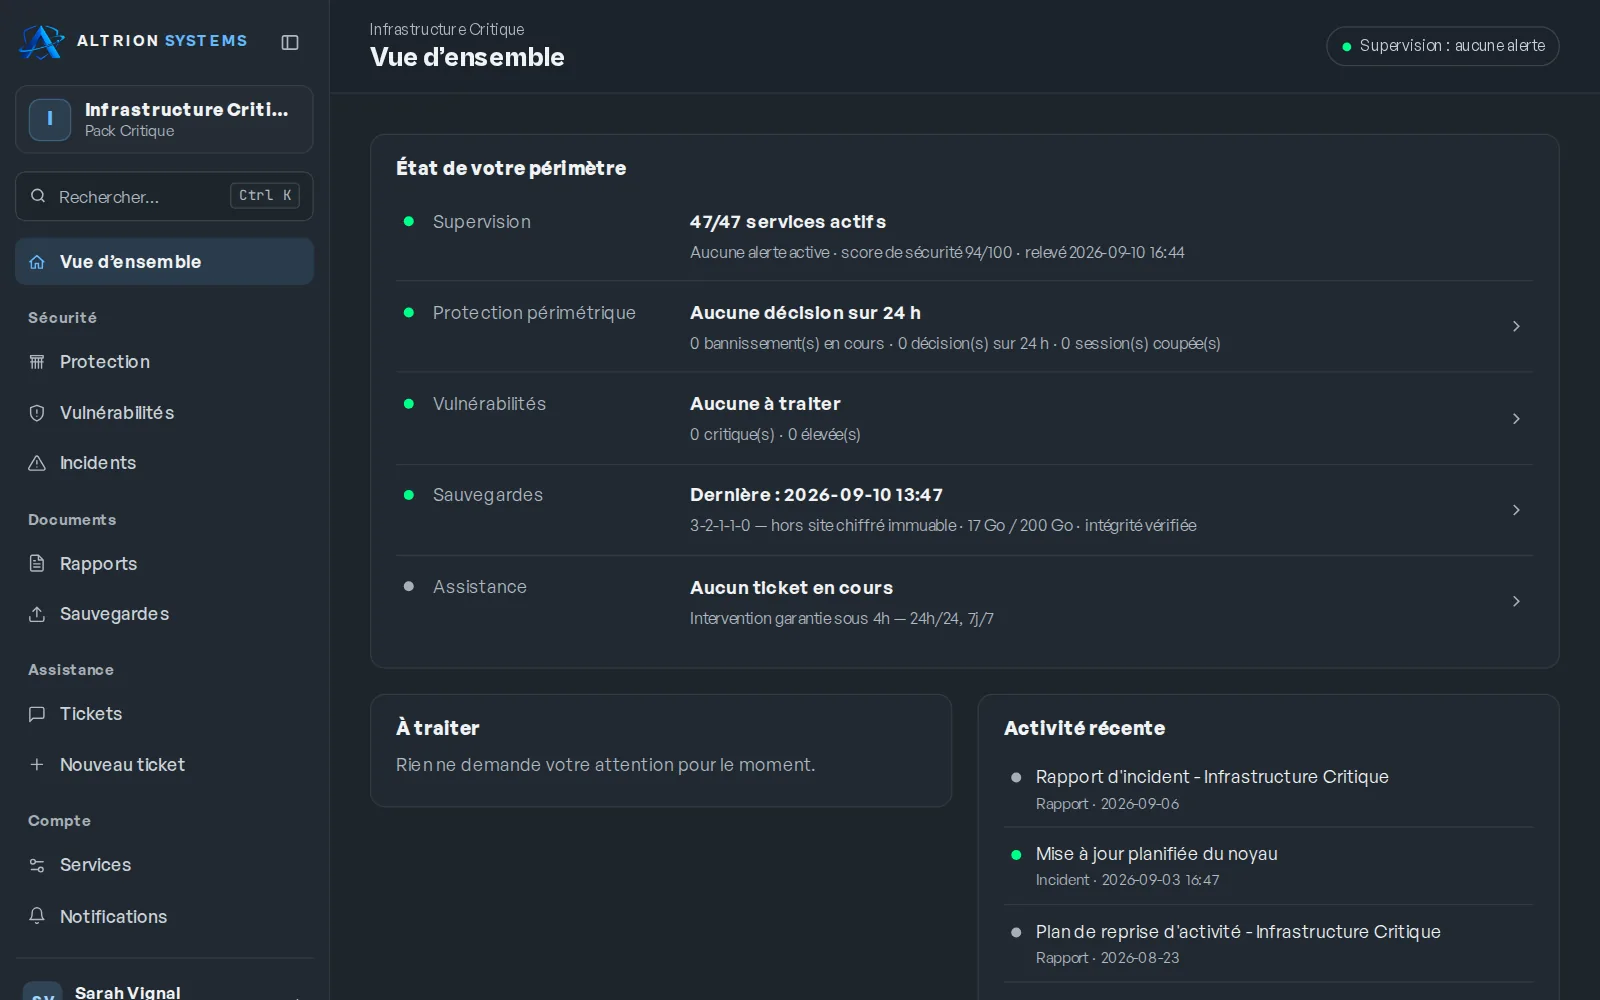Click 'Rien ne demande votre attention' message
Screen dimensions: 1600x1000
click(x=605, y=765)
